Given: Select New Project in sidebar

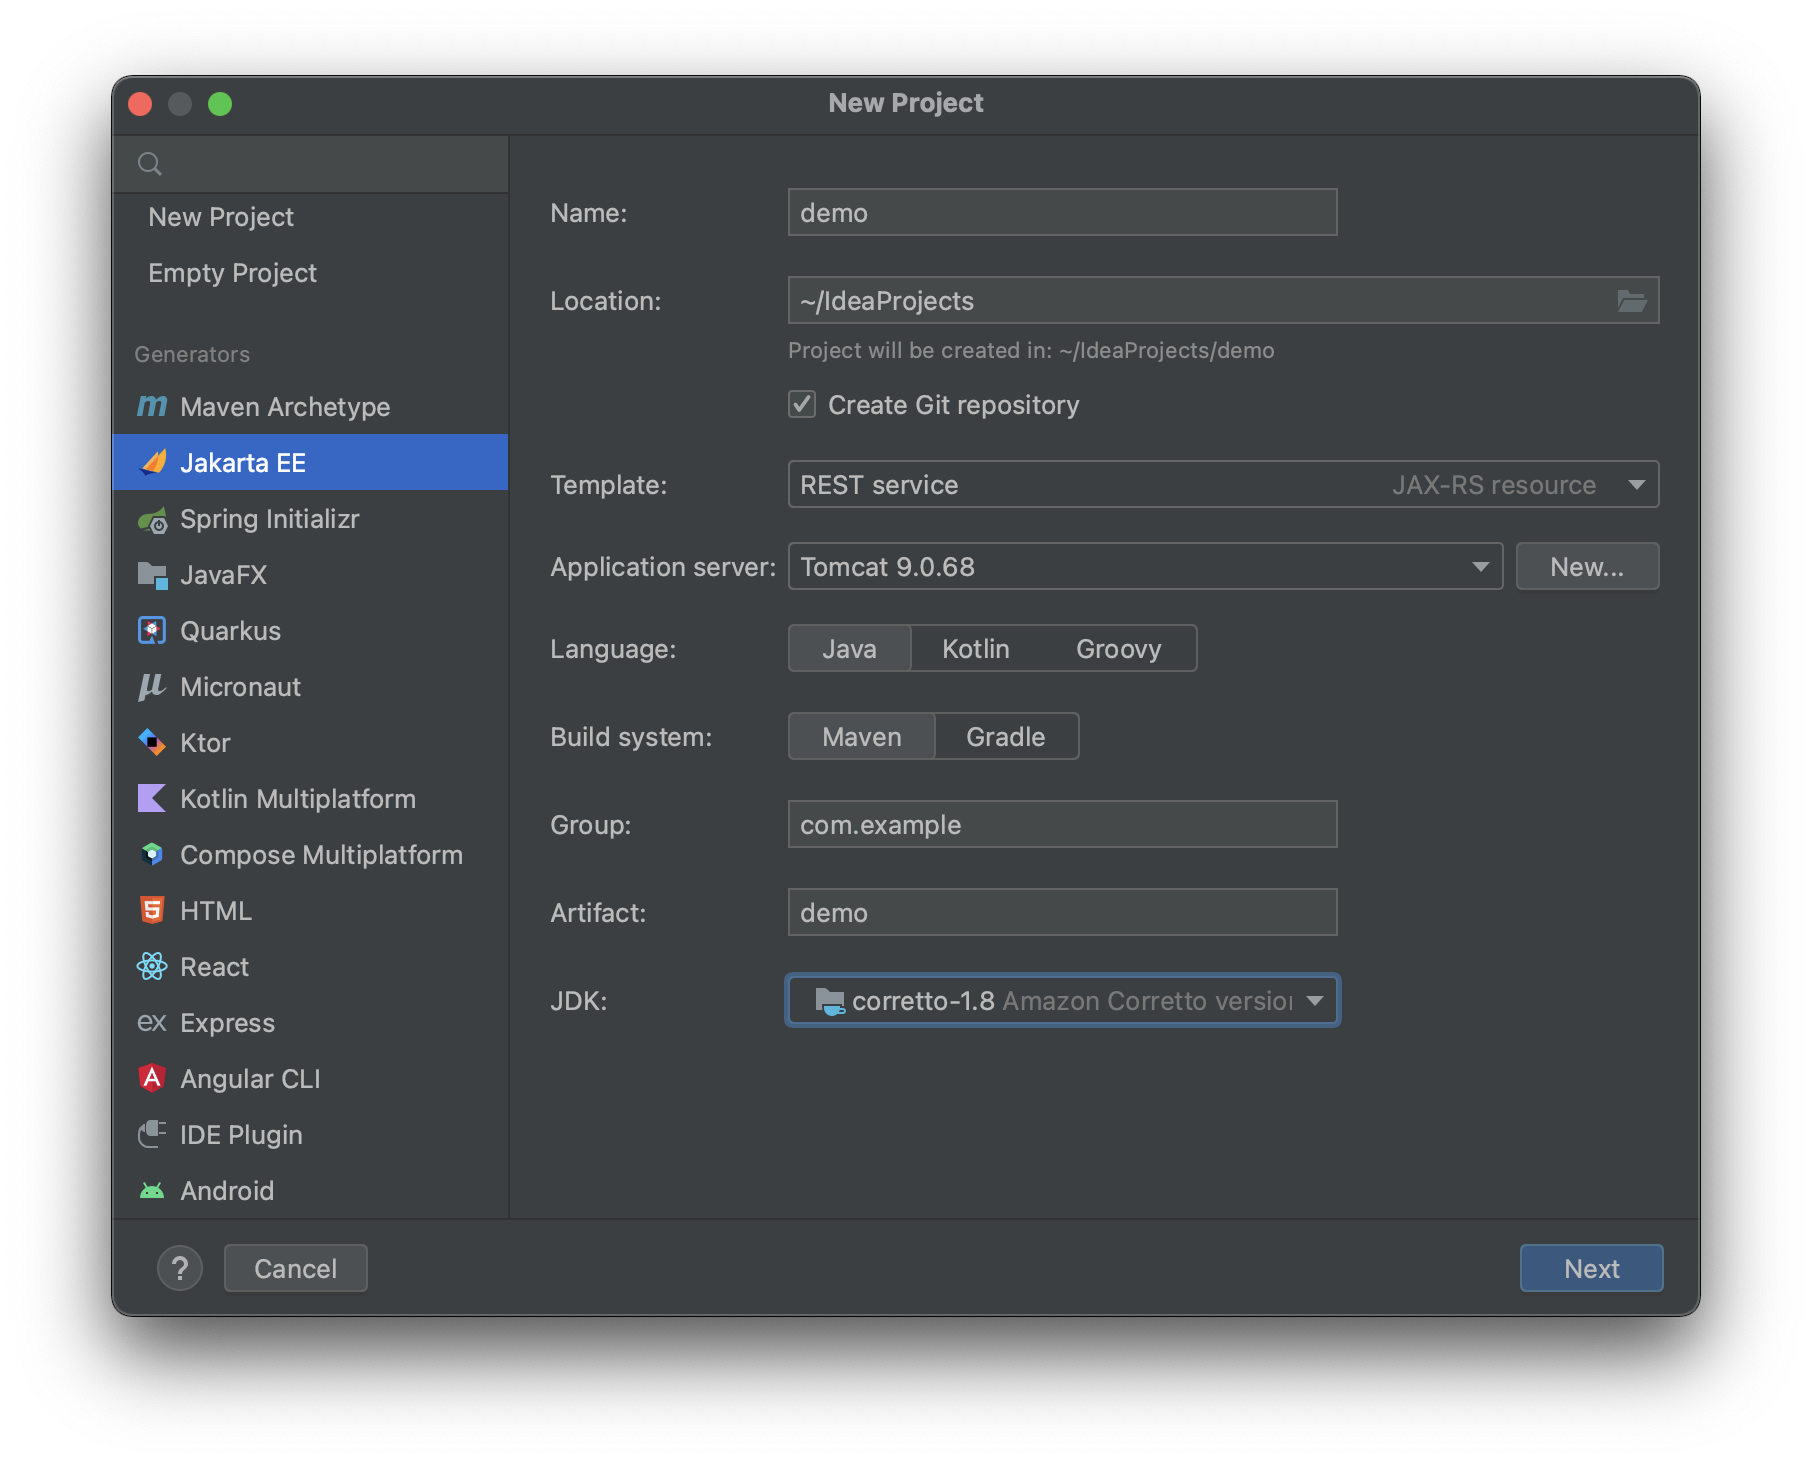Looking at the screenshot, I should pyautogui.click(x=310, y=217).
